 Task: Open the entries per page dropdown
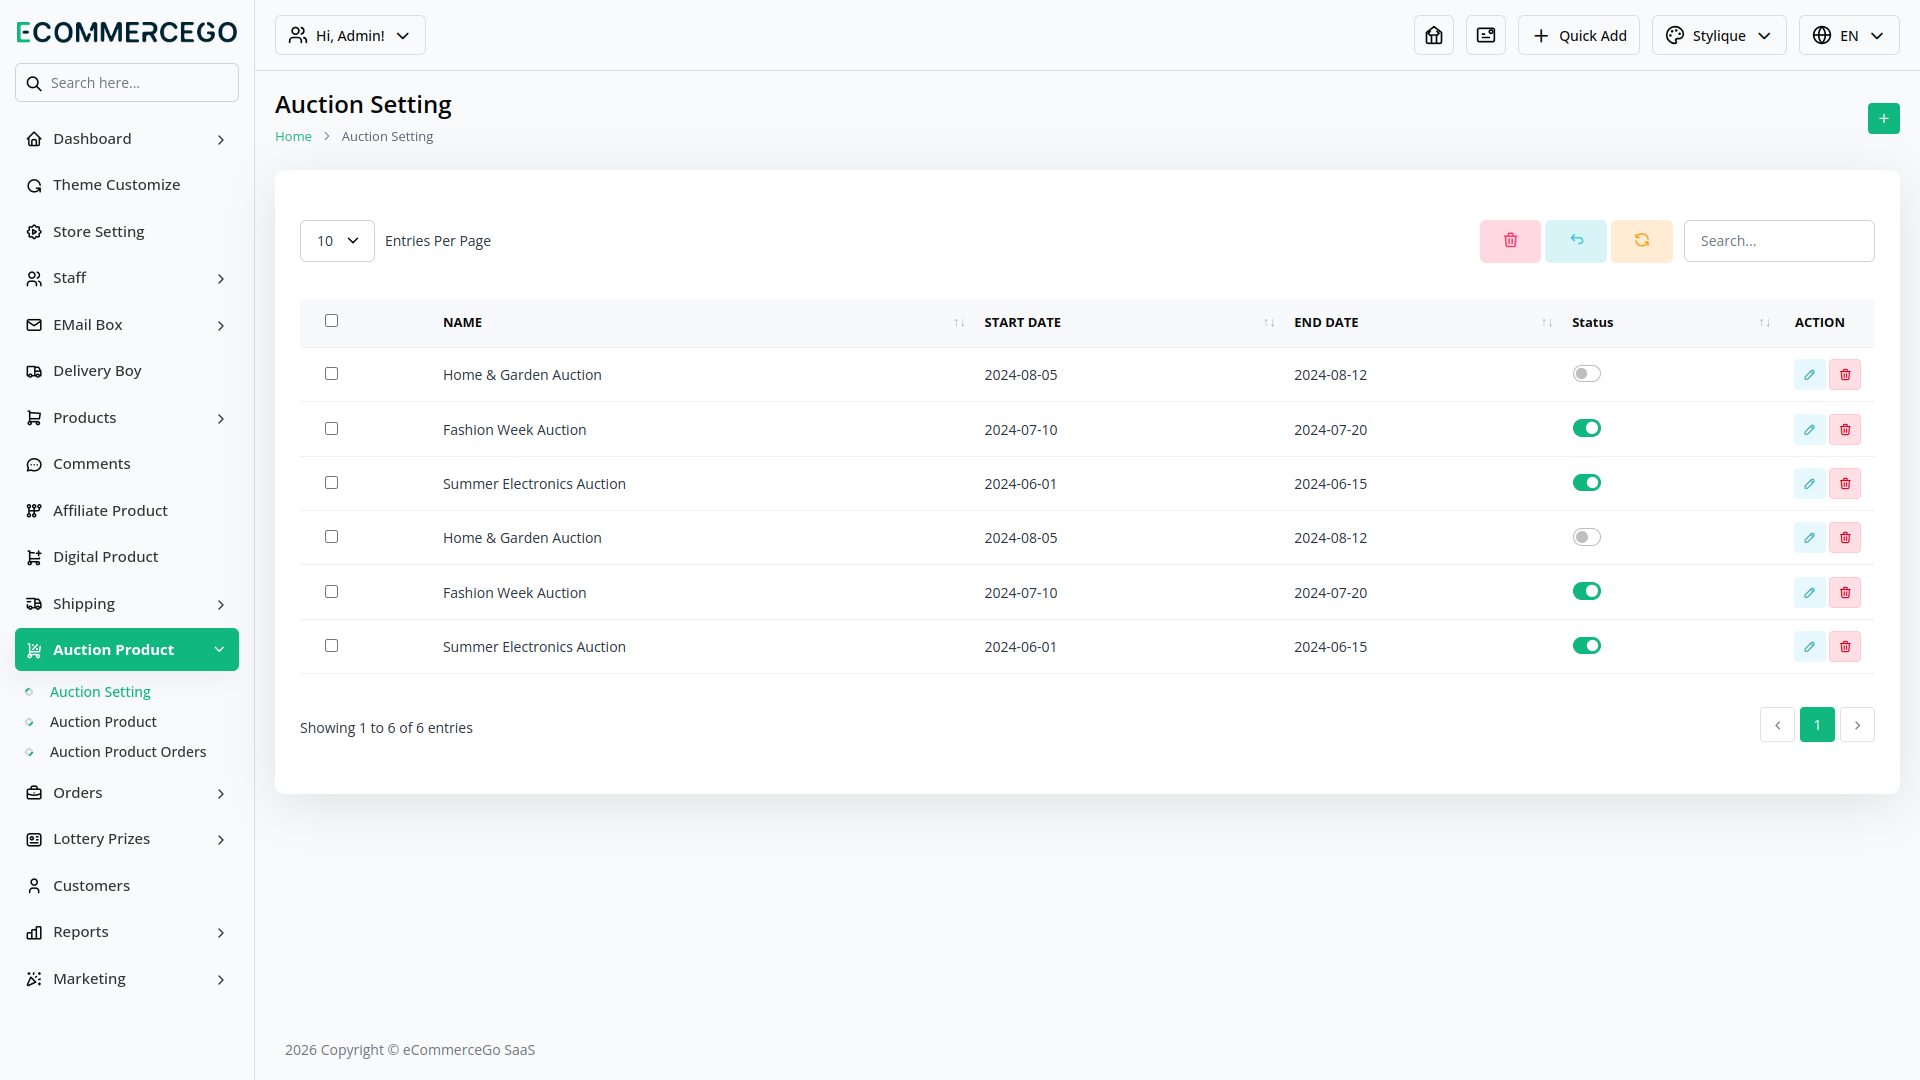point(337,241)
